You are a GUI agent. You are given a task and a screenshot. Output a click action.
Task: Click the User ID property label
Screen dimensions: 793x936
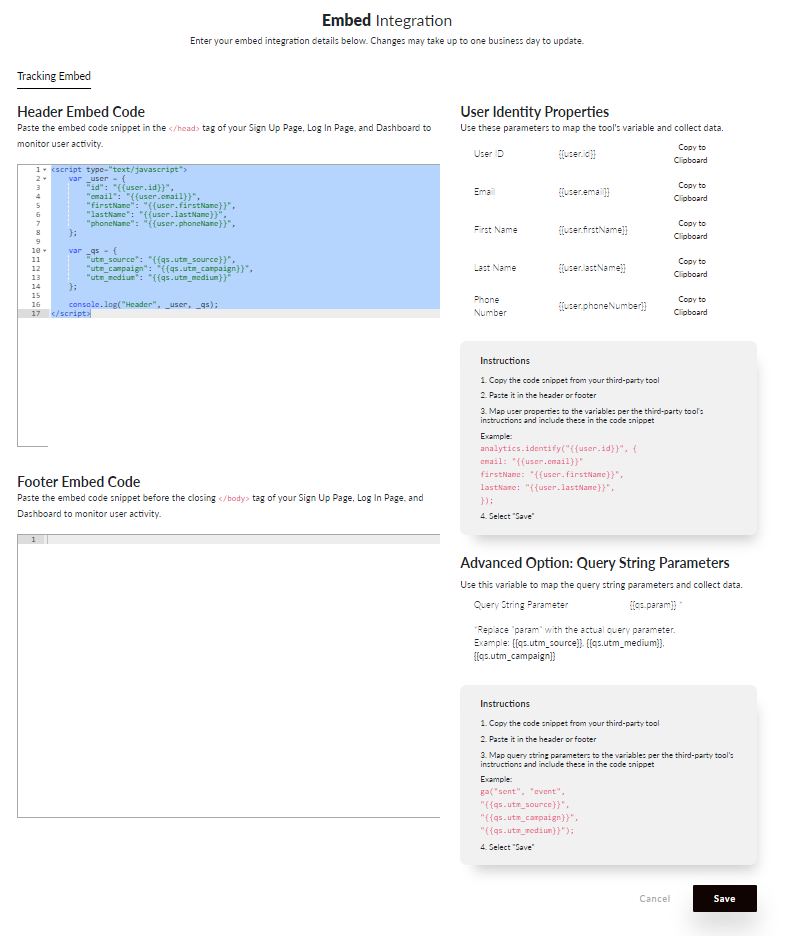tap(489, 153)
